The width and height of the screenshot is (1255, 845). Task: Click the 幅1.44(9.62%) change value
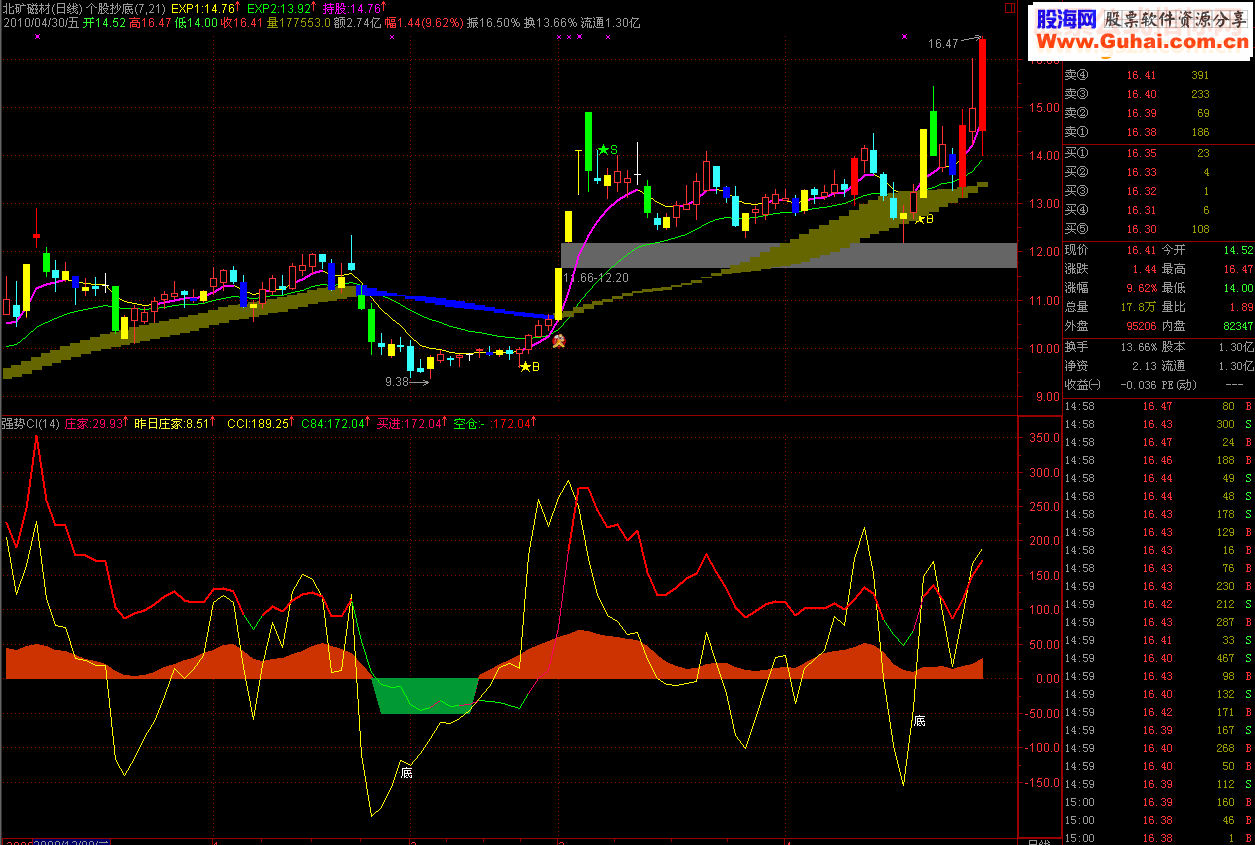tap(423, 22)
